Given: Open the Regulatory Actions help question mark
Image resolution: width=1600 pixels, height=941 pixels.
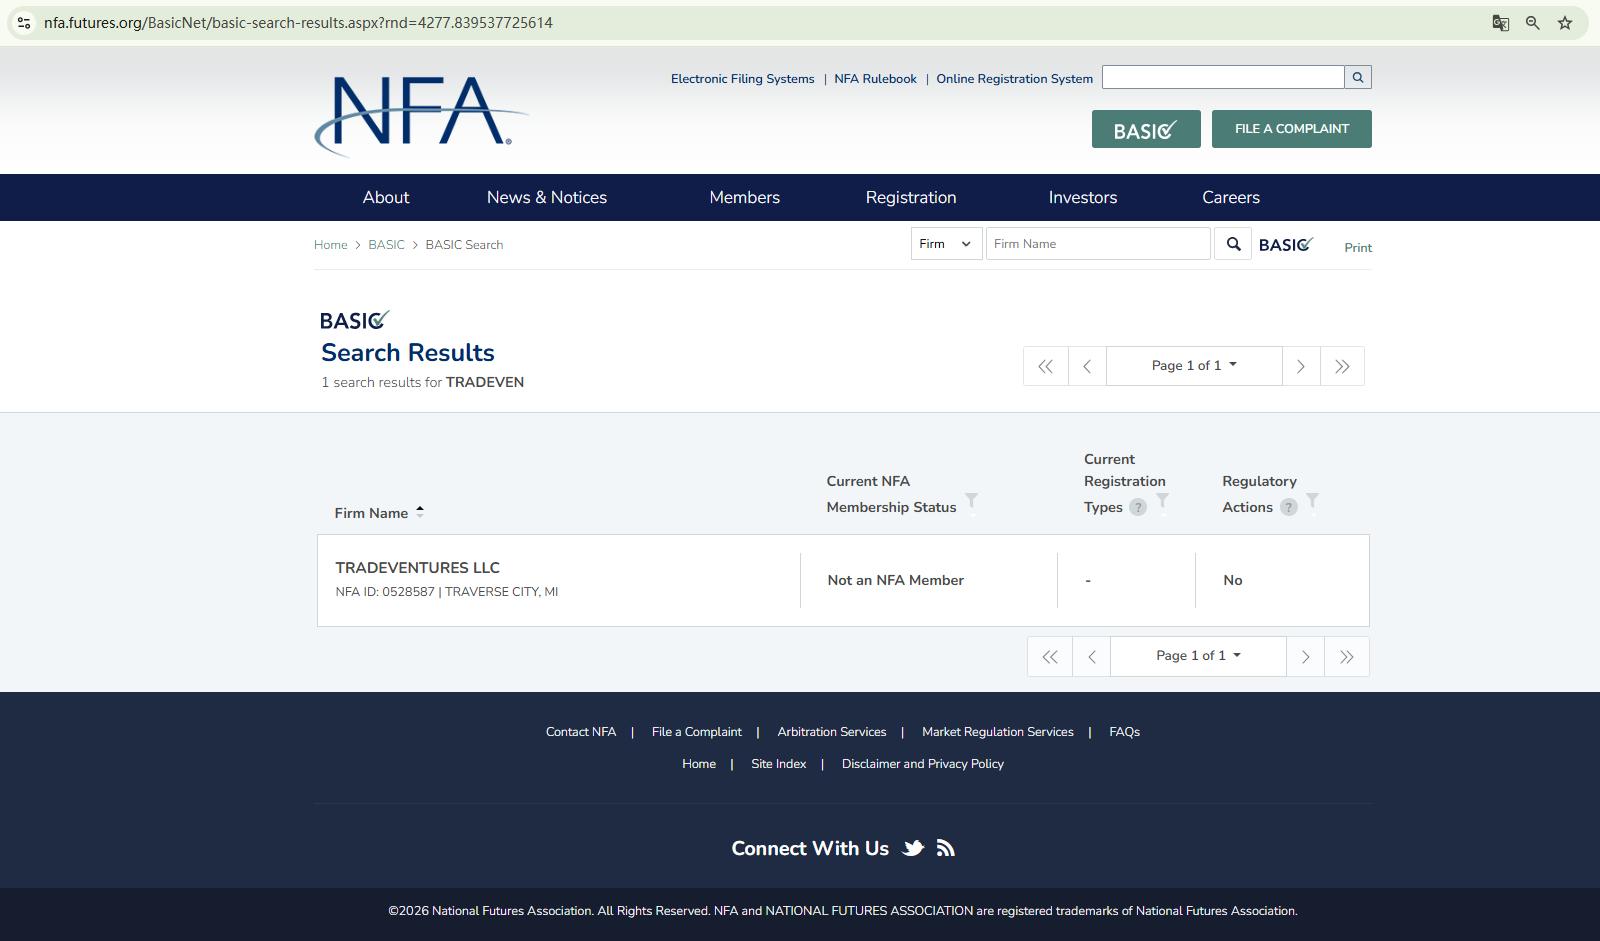Looking at the screenshot, I should click(1289, 508).
